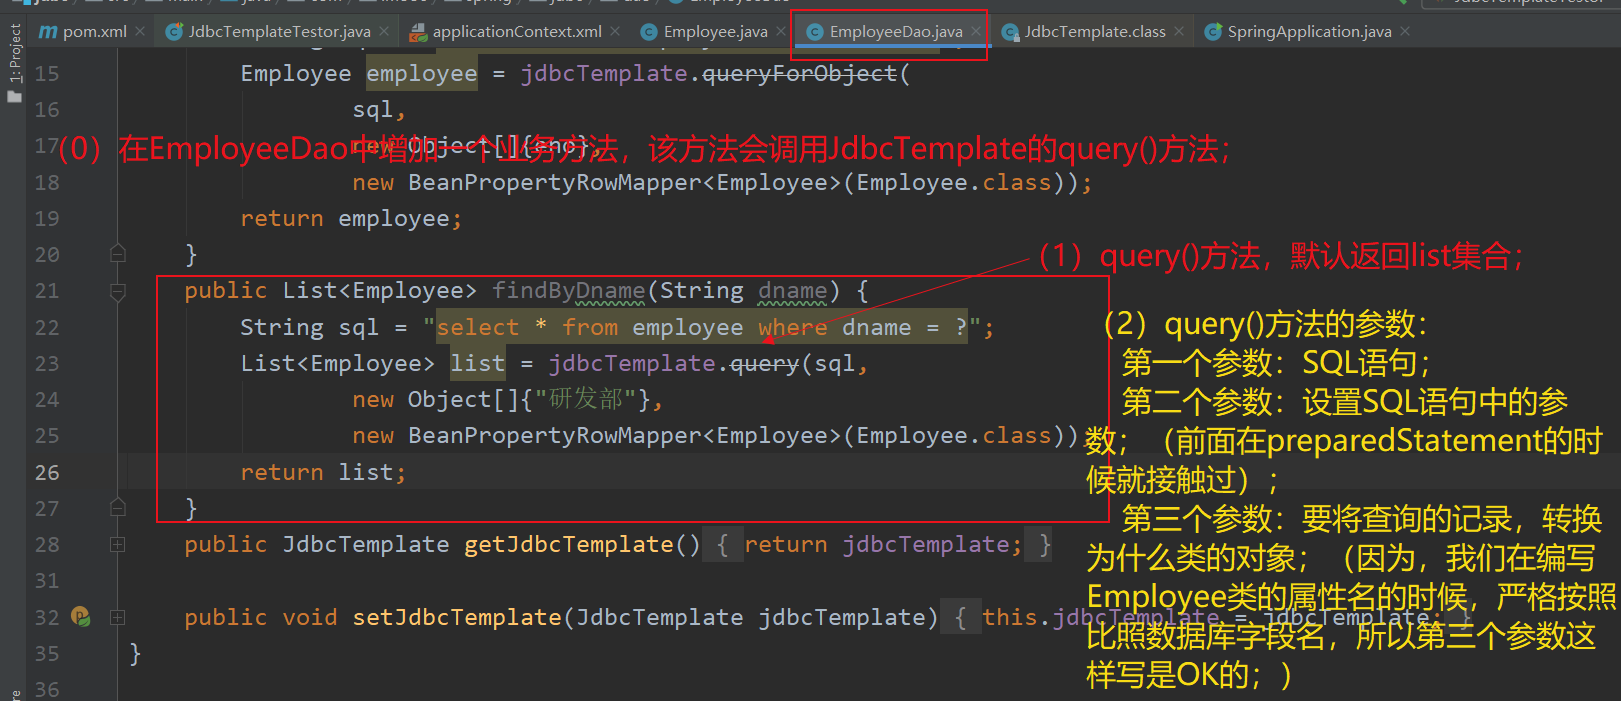Click the highlighted employee variable on line 15
1621x701 pixels.
tap(421, 74)
